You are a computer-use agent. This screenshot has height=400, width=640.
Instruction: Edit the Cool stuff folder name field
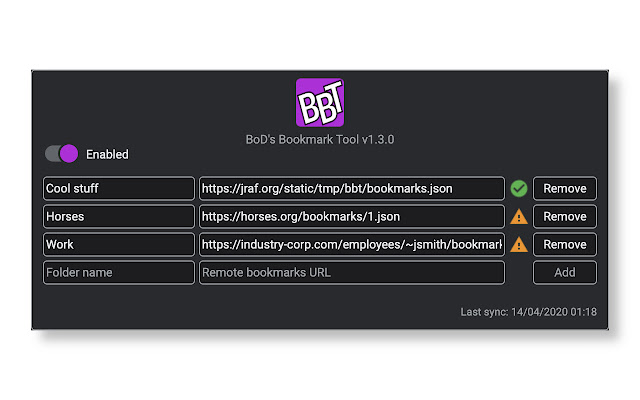pos(119,188)
